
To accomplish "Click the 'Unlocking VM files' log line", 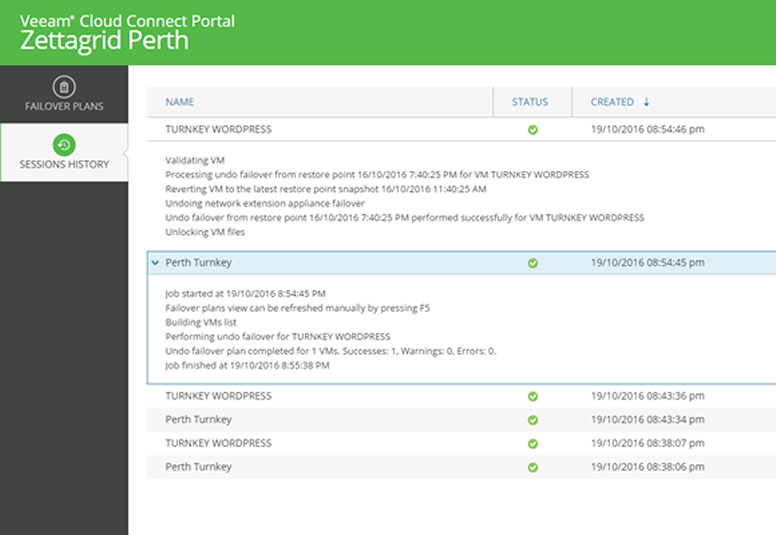I will click(x=205, y=232).
